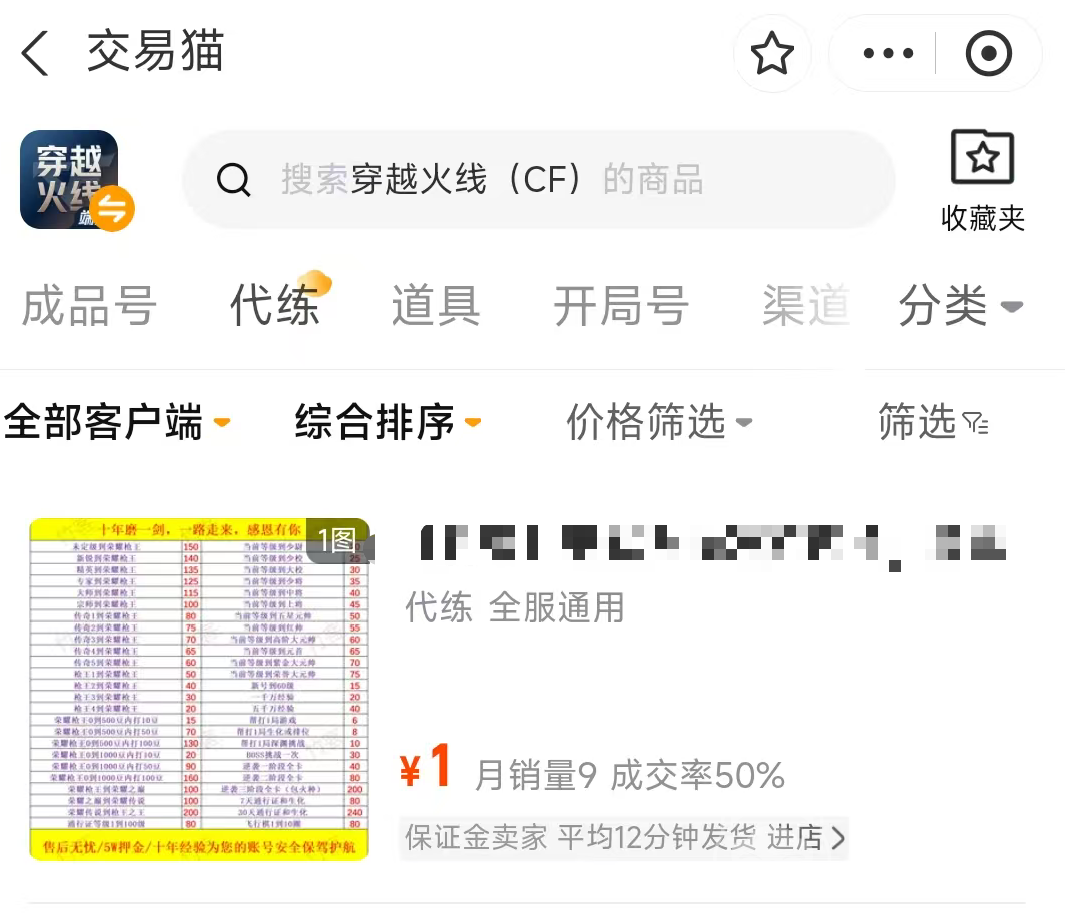Expand 全部客户端 dropdown
This screenshot has height=922, width=1065.
click(x=118, y=421)
